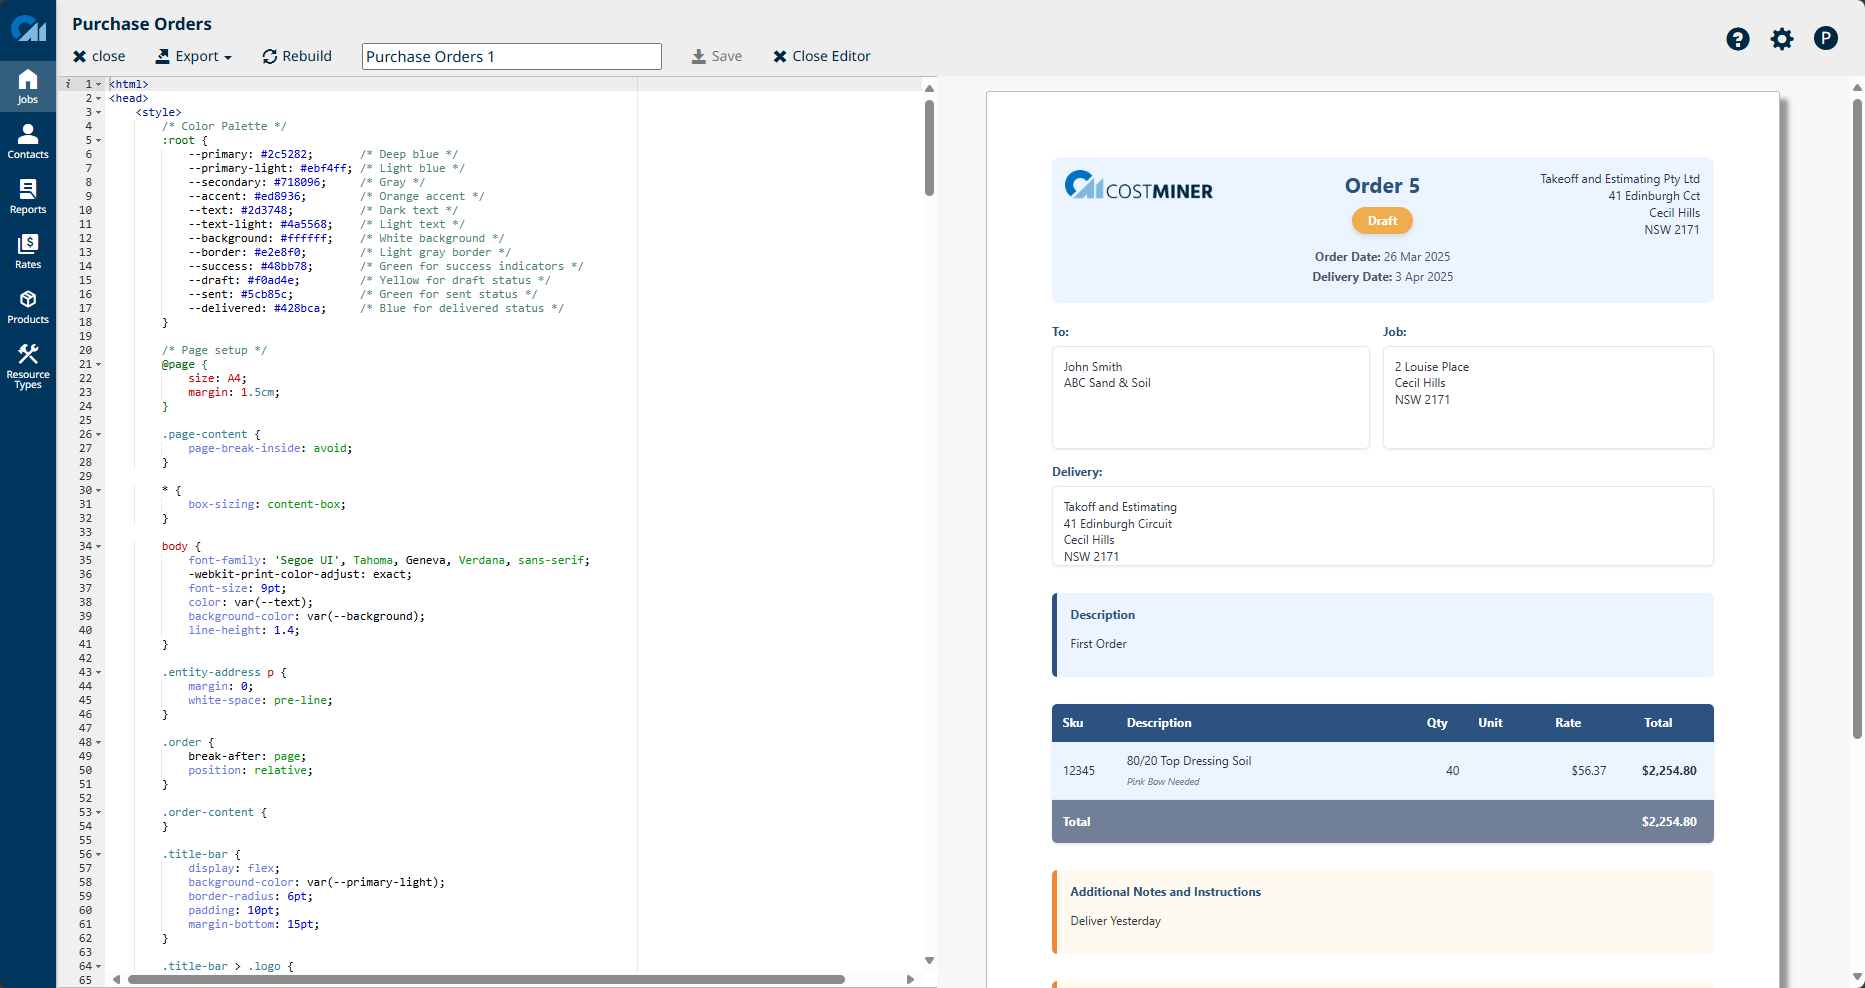The width and height of the screenshot is (1865, 988).
Task: Click Additional Notes and Instructions heading
Action: coord(1165,892)
